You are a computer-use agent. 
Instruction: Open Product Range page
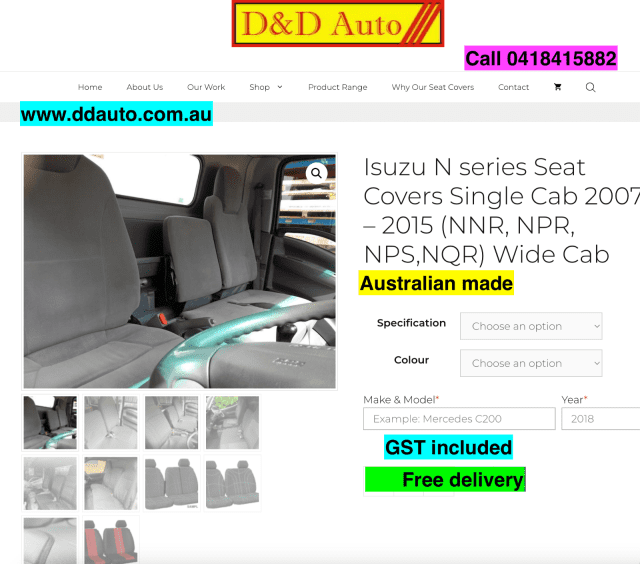338,87
